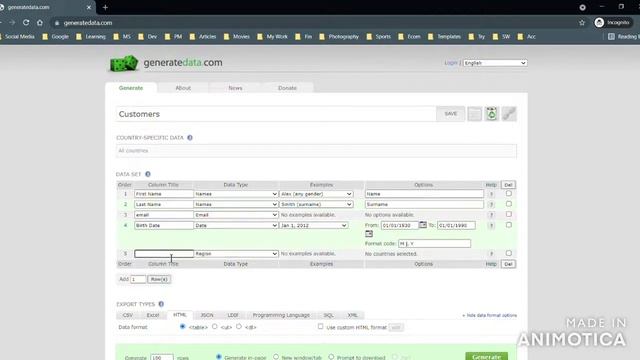This screenshot has width=640, height=360.
Task: Open the Incognito profile indicator
Action: [612, 23]
